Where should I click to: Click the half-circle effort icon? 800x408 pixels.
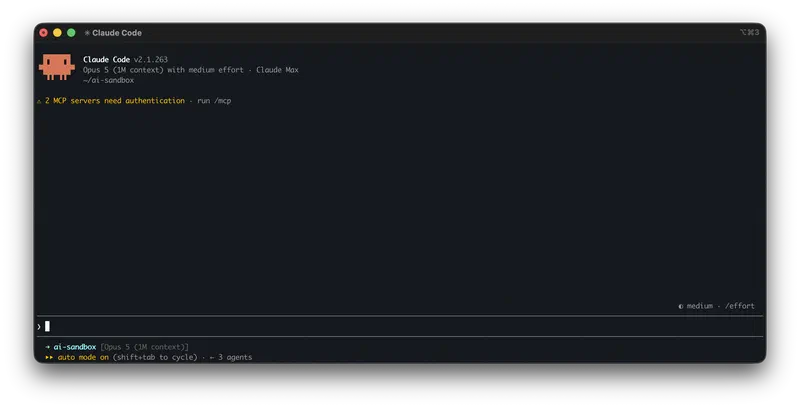(x=681, y=307)
